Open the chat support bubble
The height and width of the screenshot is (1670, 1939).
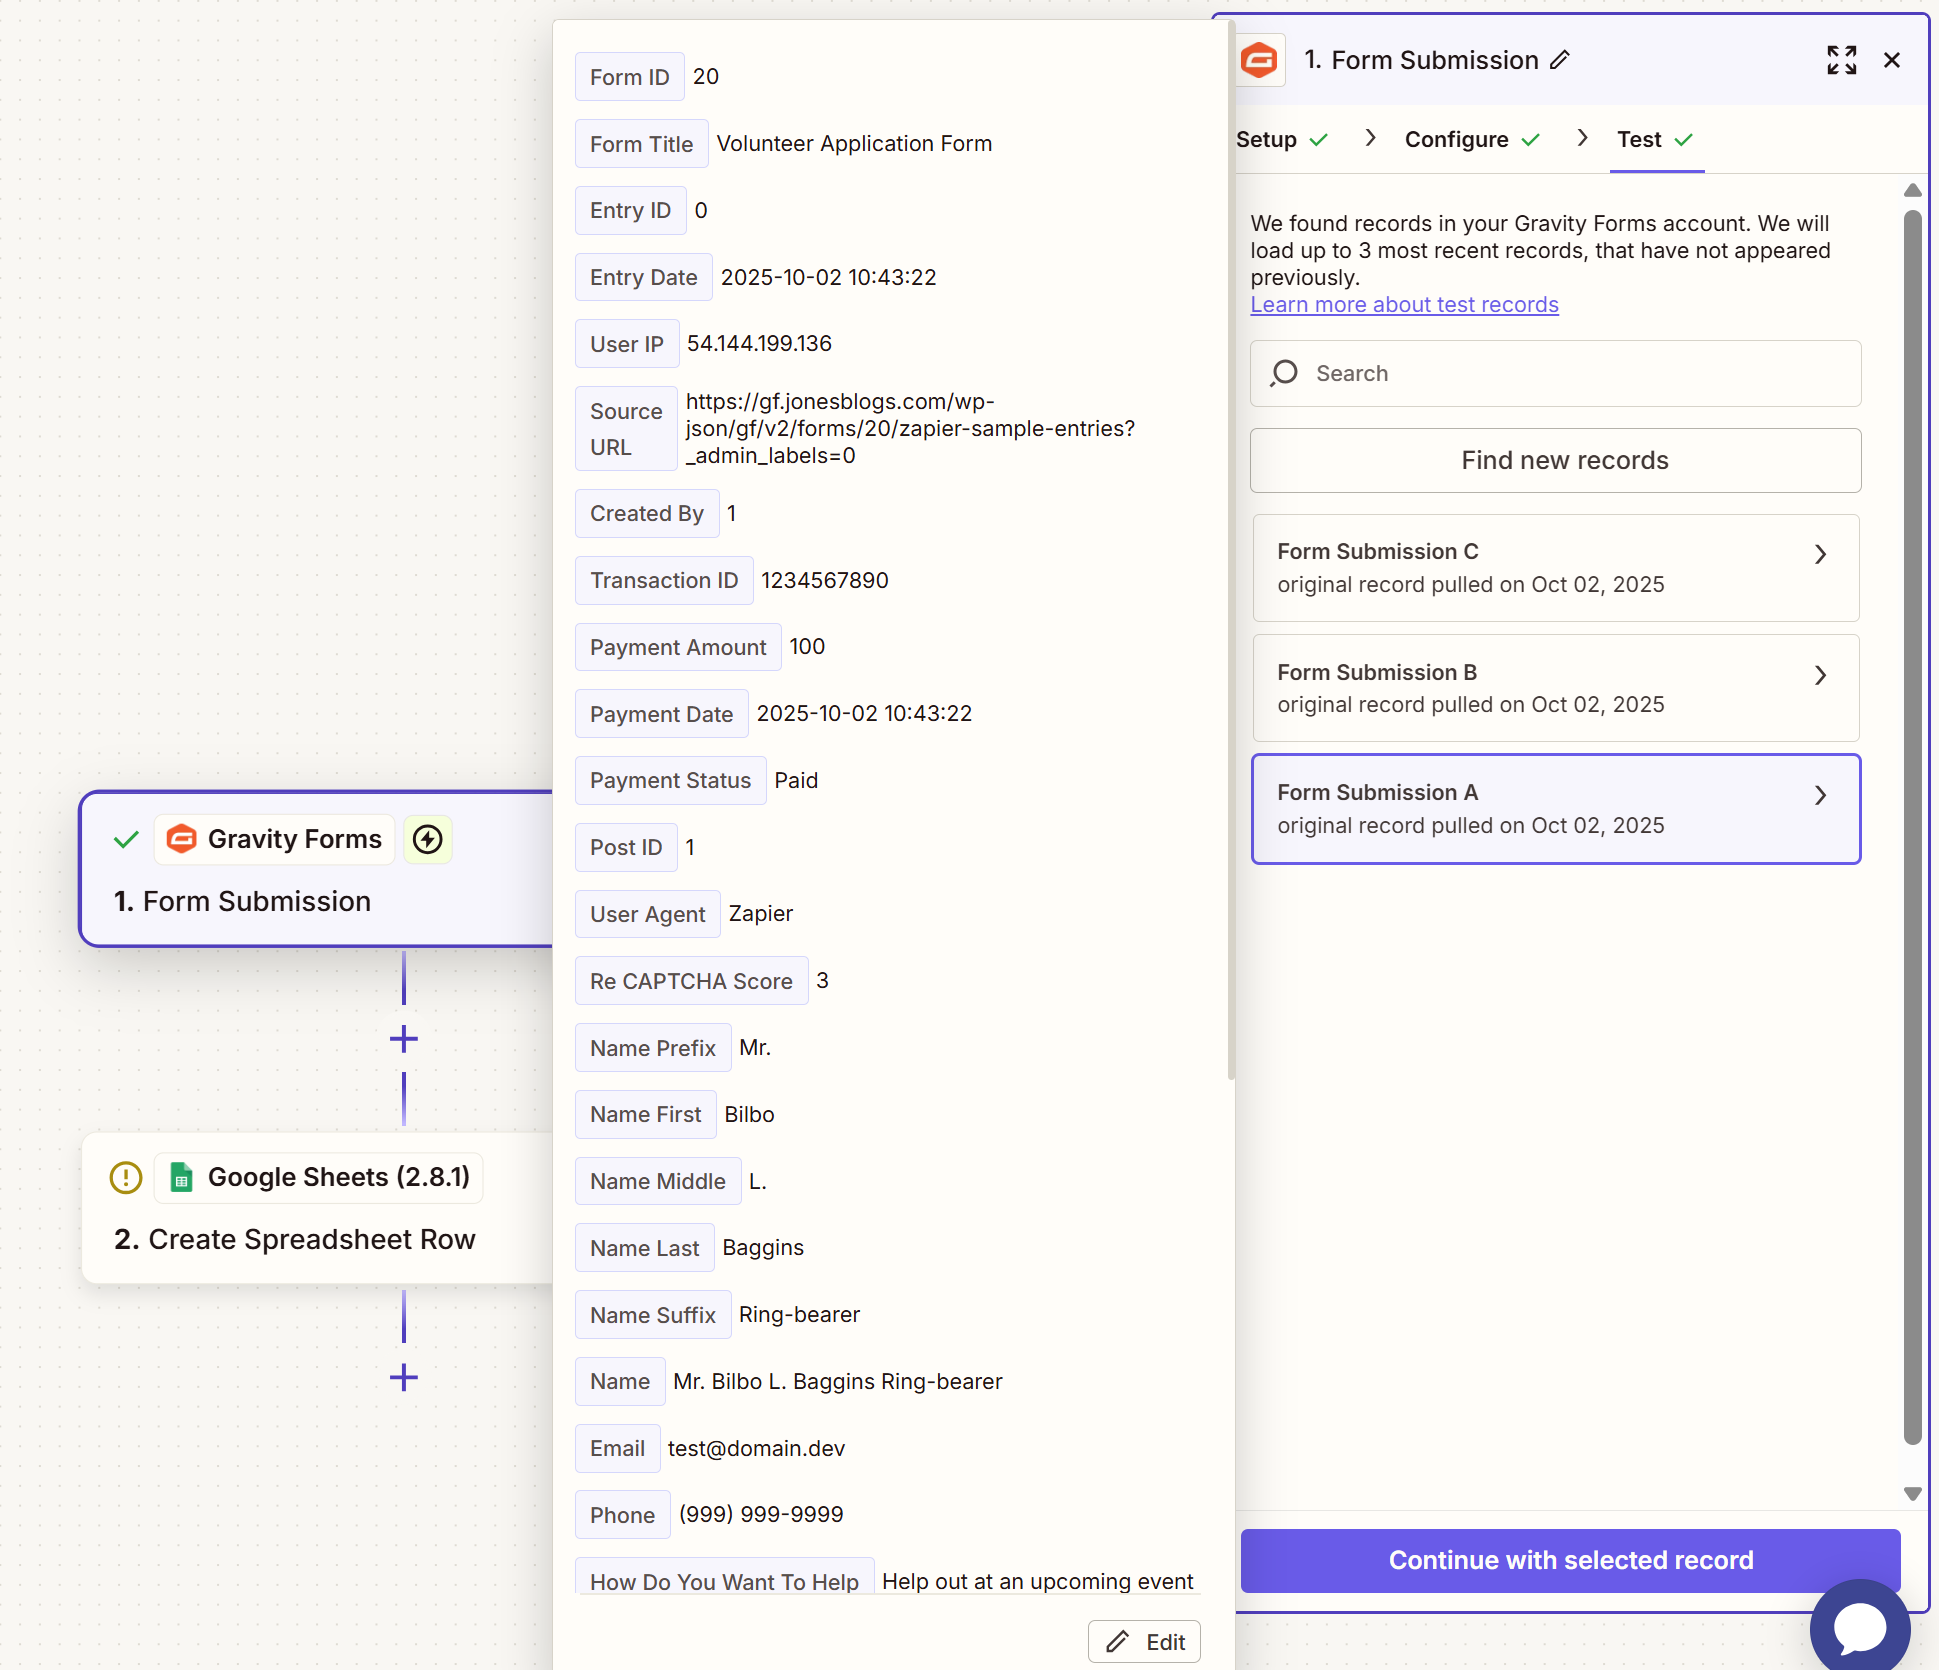(1859, 1627)
